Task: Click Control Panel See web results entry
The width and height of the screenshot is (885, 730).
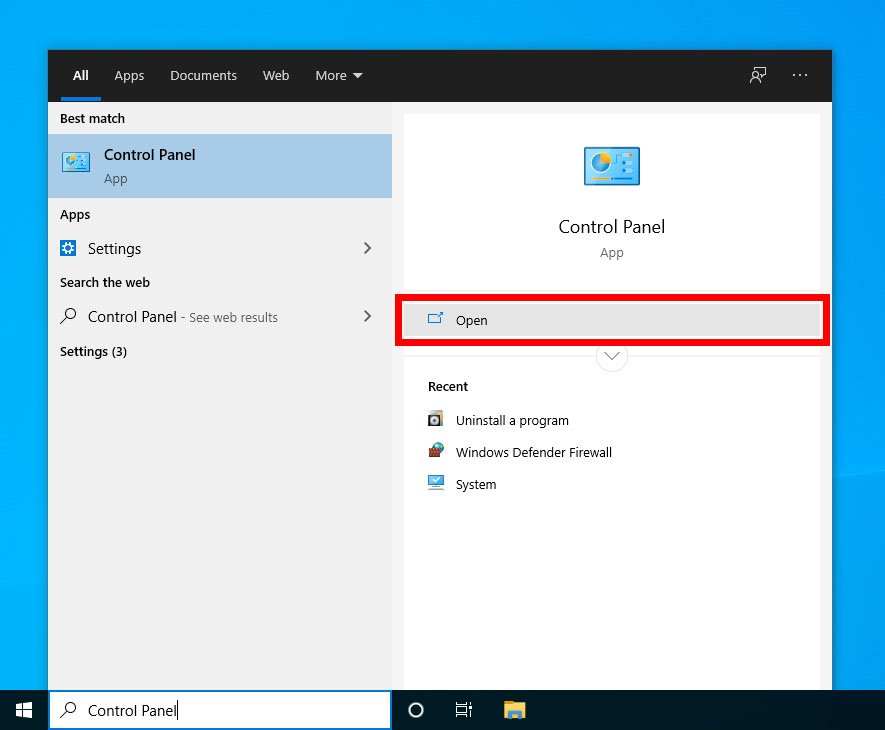Action: coord(220,317)
